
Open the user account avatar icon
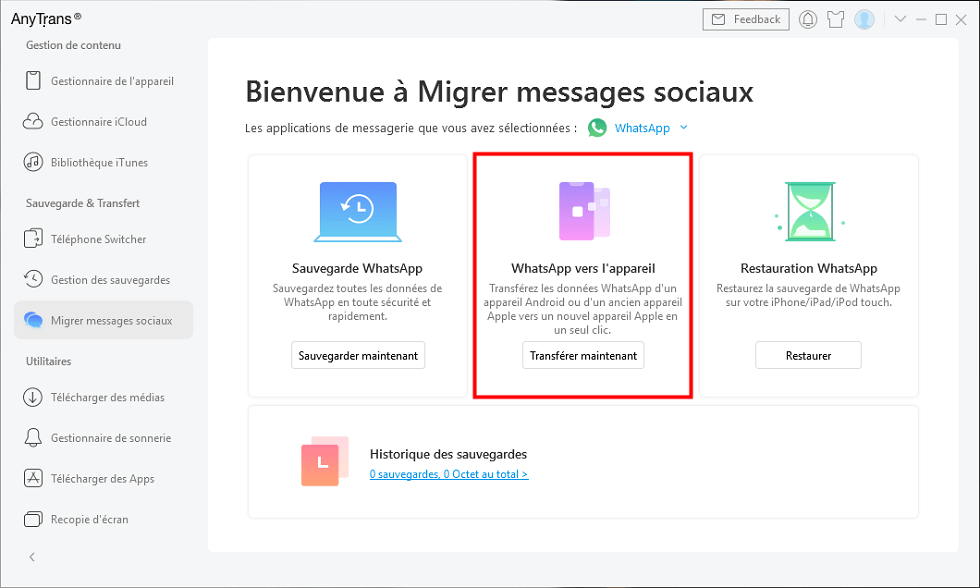tap(864, 19)
